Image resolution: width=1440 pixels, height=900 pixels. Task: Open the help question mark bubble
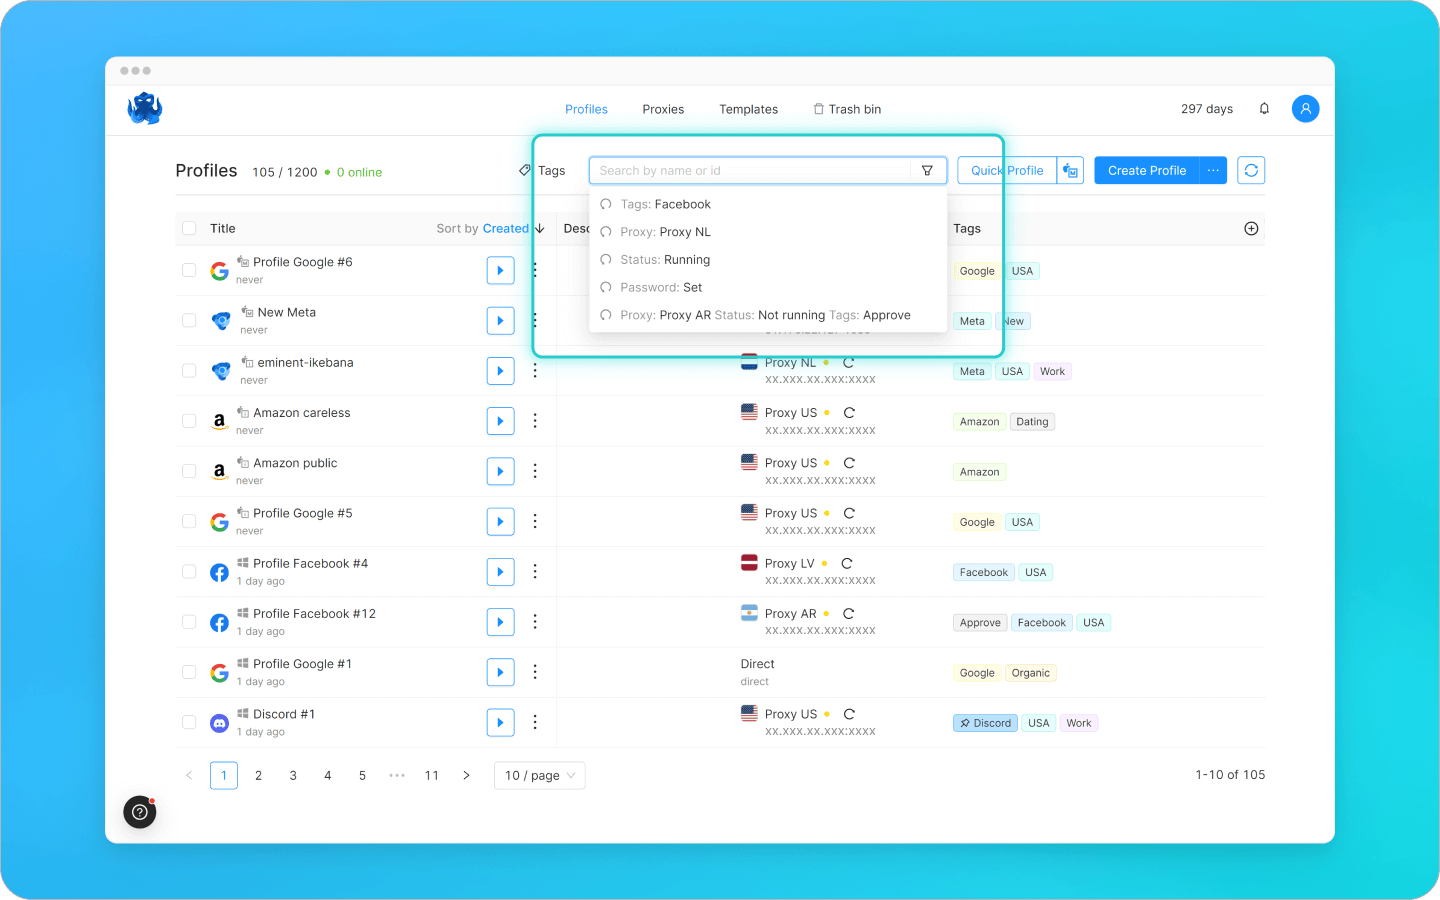[140, 812]
